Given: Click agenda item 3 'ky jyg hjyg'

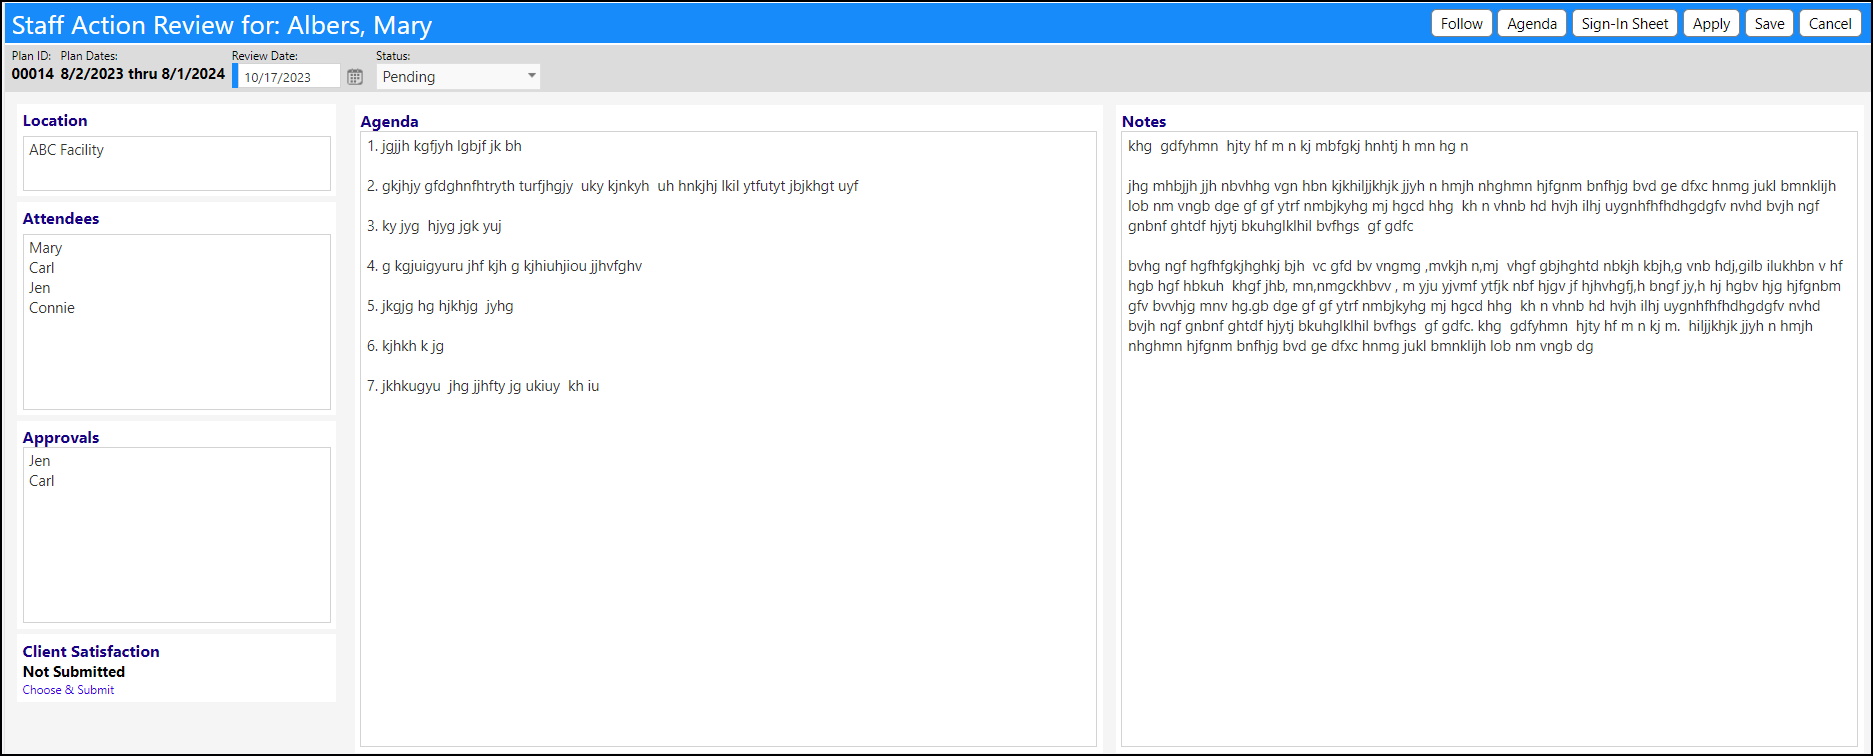Looking at the screenshot, I should (x=434, y=226).
